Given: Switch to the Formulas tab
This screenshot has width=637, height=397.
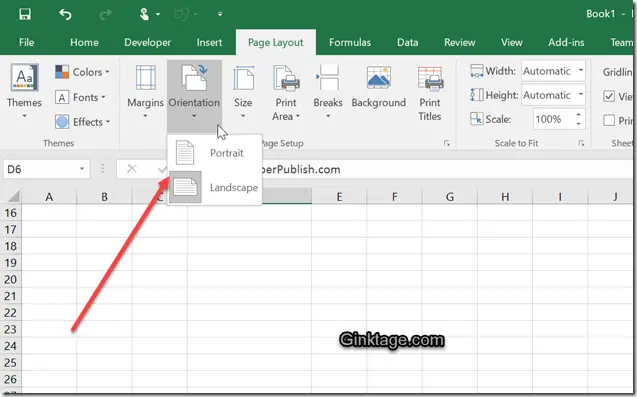Looking at the screenshot, I should click(x=350, y=42).
